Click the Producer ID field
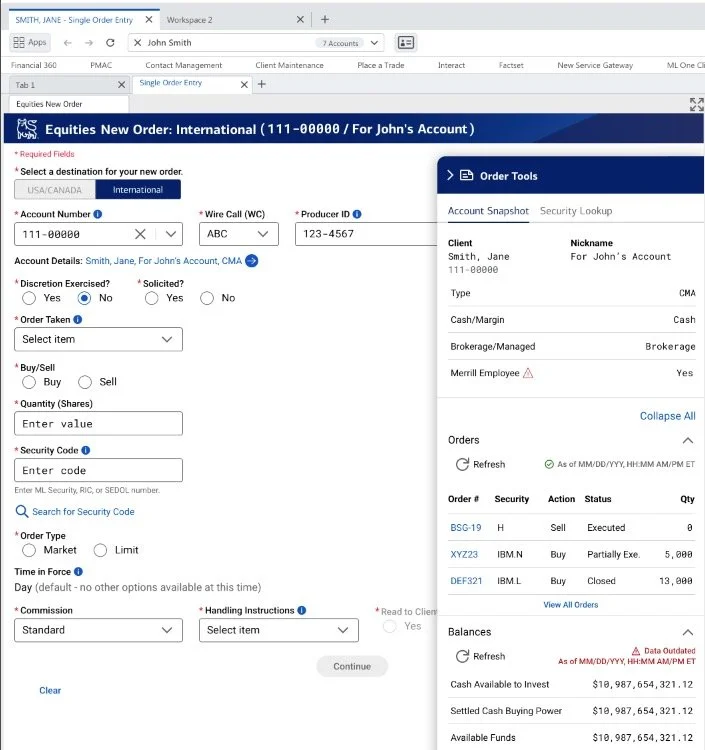This screenshot has width=705, height=750. 366,234
